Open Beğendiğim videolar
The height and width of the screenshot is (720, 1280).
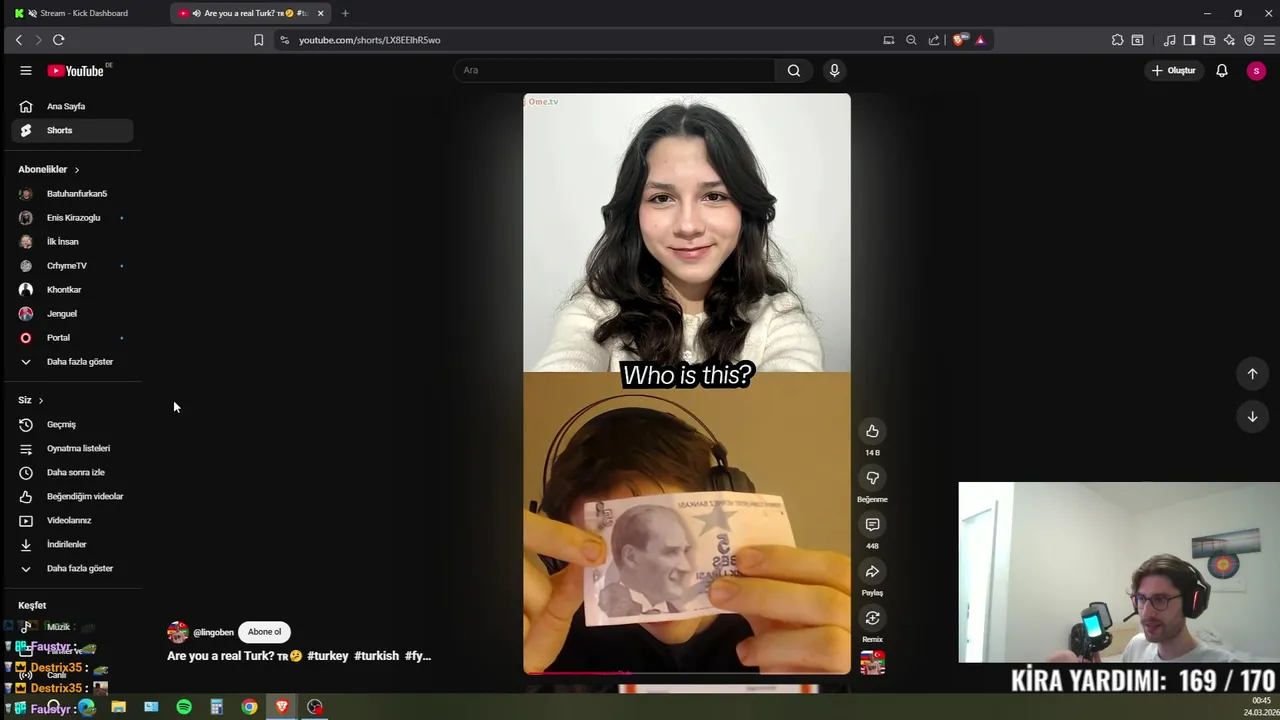click(72, 497)
